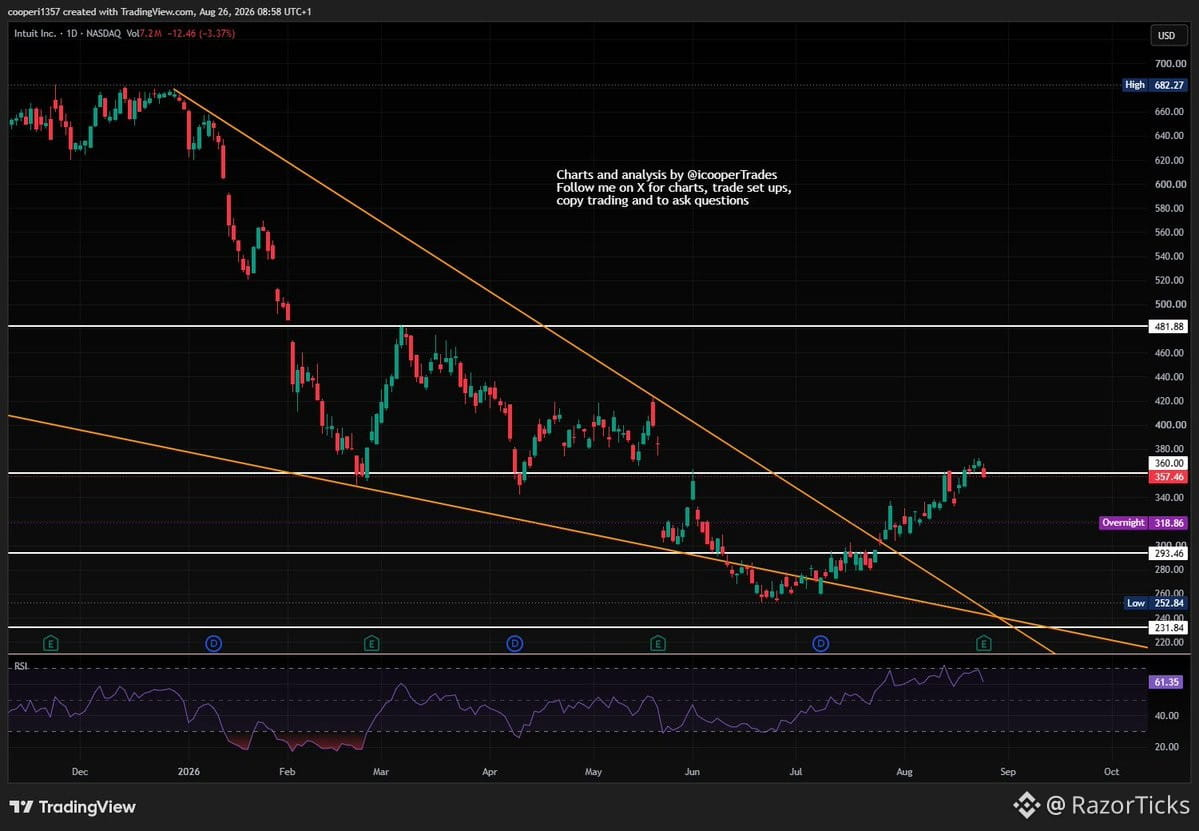Image resolution: width=1199 pixels, height=831 pixels.
Task: Click the 600.00 price axis value
Action: pyautogui.click(x=1170, y=184)
